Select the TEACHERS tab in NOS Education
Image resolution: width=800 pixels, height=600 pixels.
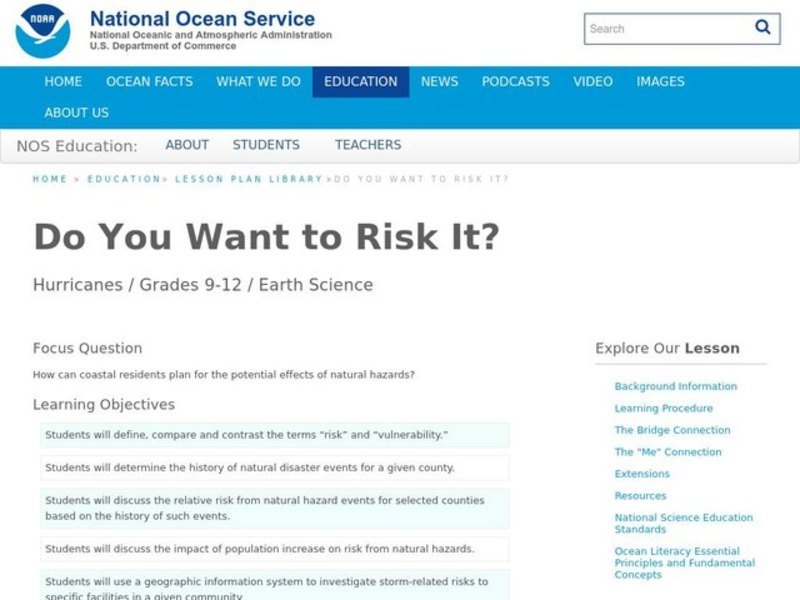pos(369,144)
